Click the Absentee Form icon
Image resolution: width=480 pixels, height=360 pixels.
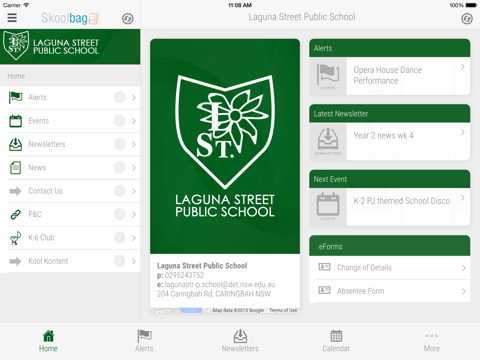point(324,290)
